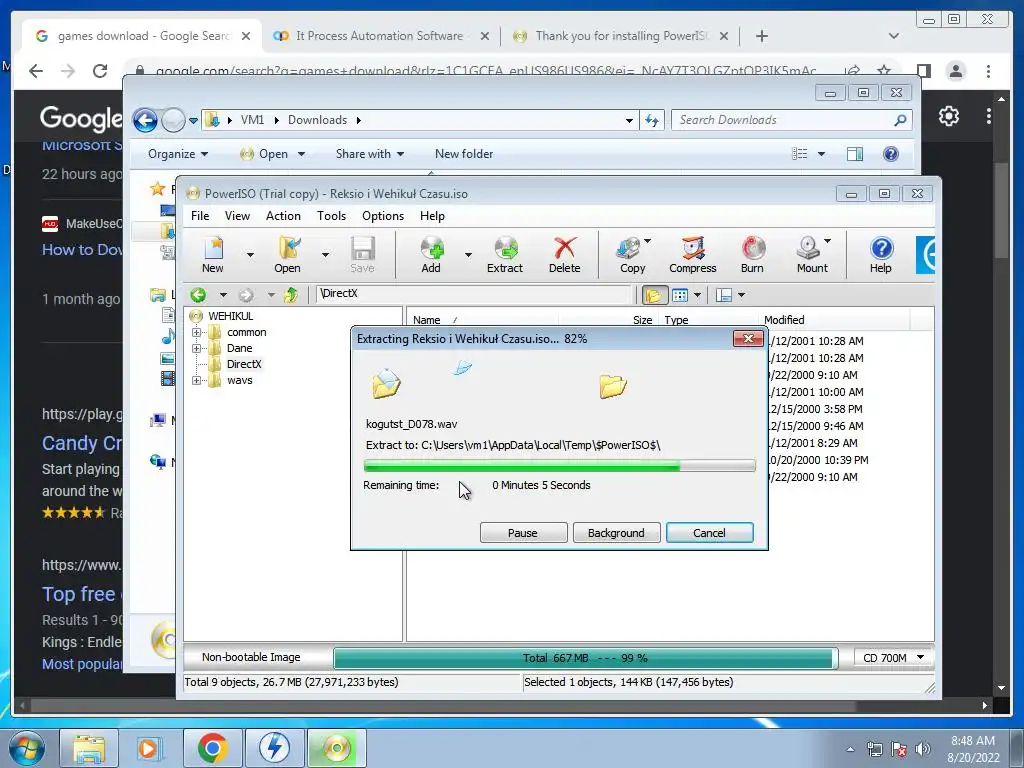The height and width of the screenshot is (768, 1024).
Task: Open the Share with dropdown in Explorer
Action: pyautogui.click(x=370, y=154)
